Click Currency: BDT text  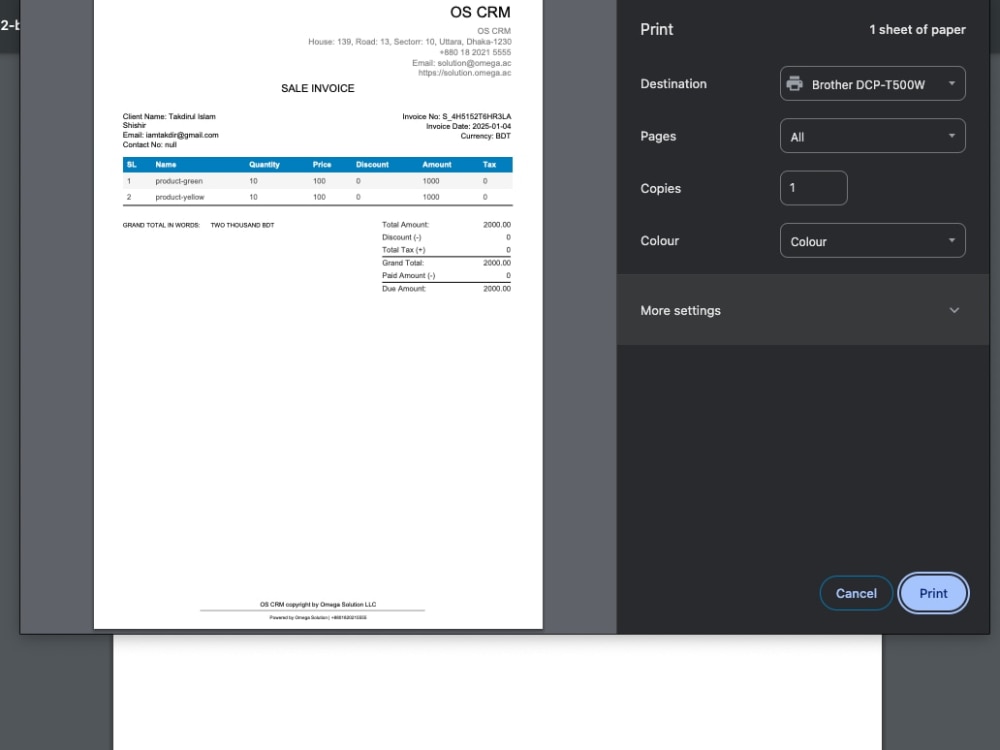coord(486,136)
